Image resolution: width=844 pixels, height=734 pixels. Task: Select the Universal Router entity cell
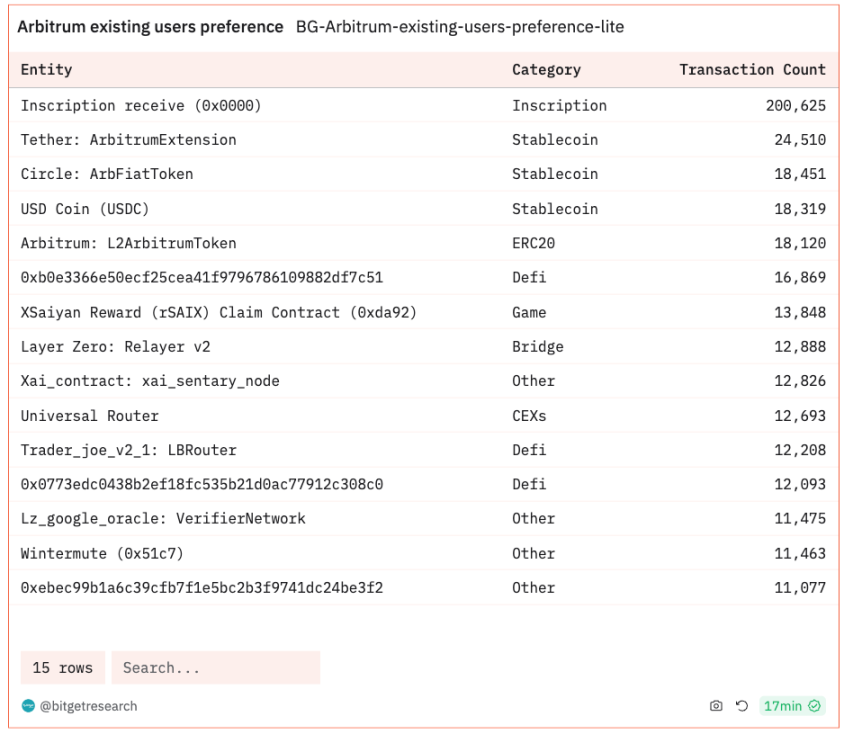89,415
